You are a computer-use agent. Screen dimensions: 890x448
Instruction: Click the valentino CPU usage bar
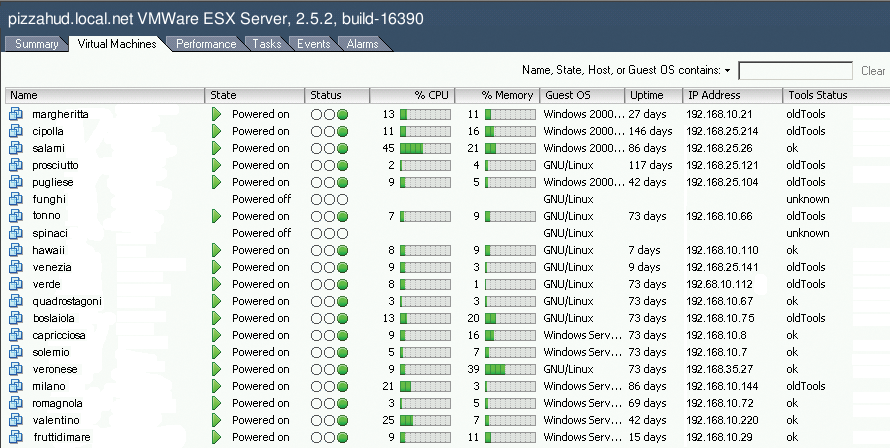(425, 420)
